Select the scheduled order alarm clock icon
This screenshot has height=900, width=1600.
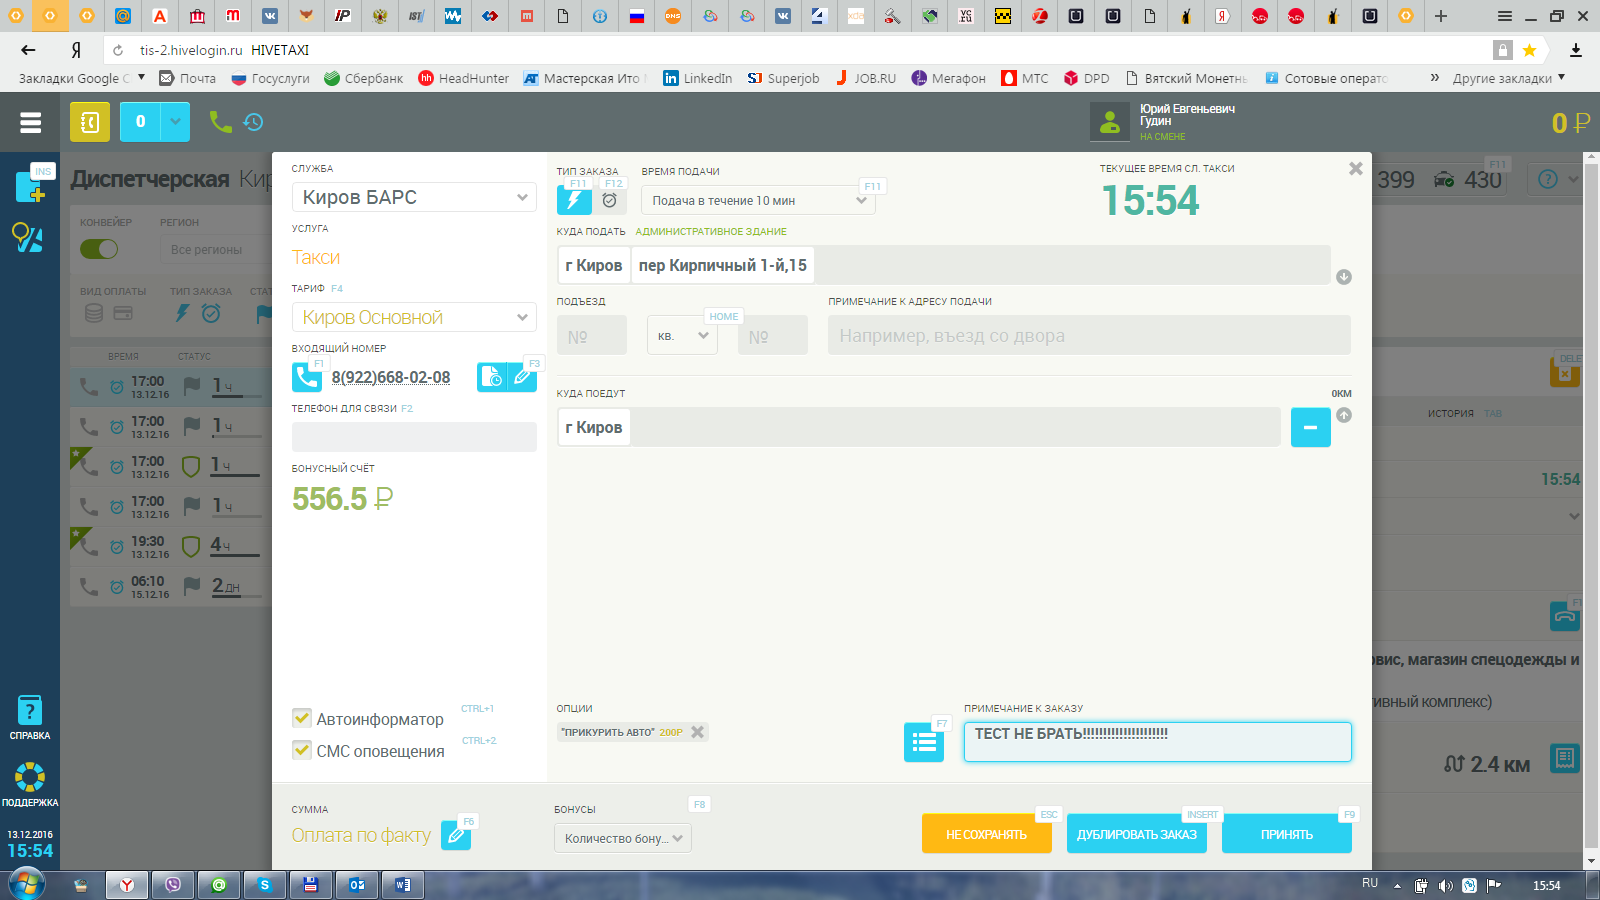click(609, 200)
